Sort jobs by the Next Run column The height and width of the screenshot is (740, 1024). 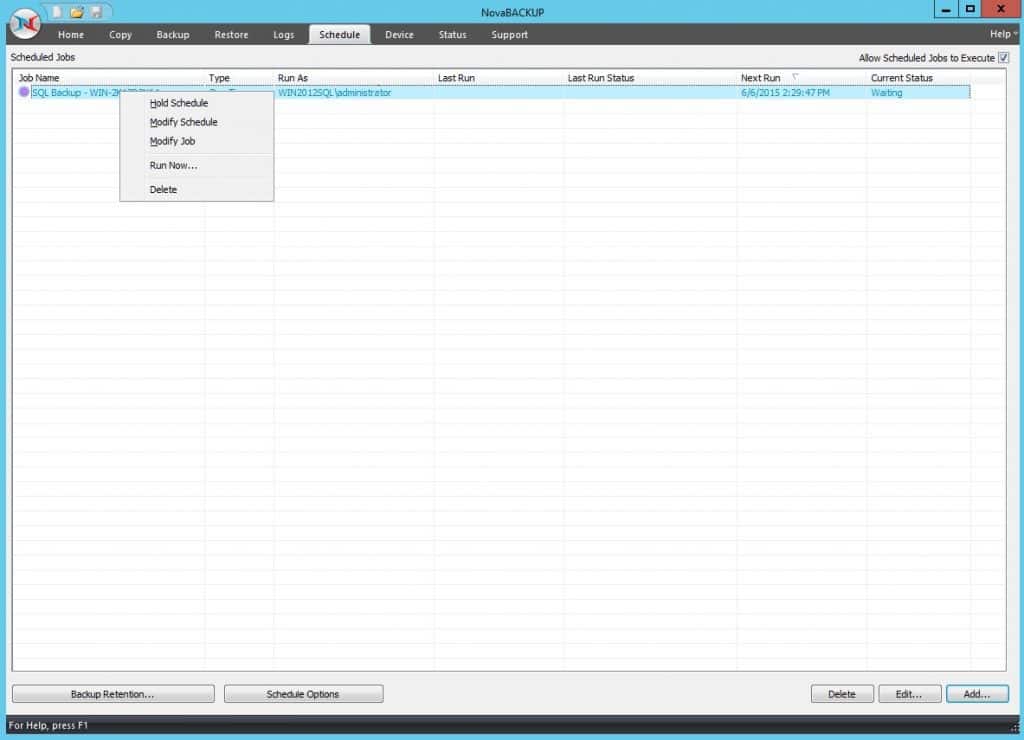(x=760, y=77)
